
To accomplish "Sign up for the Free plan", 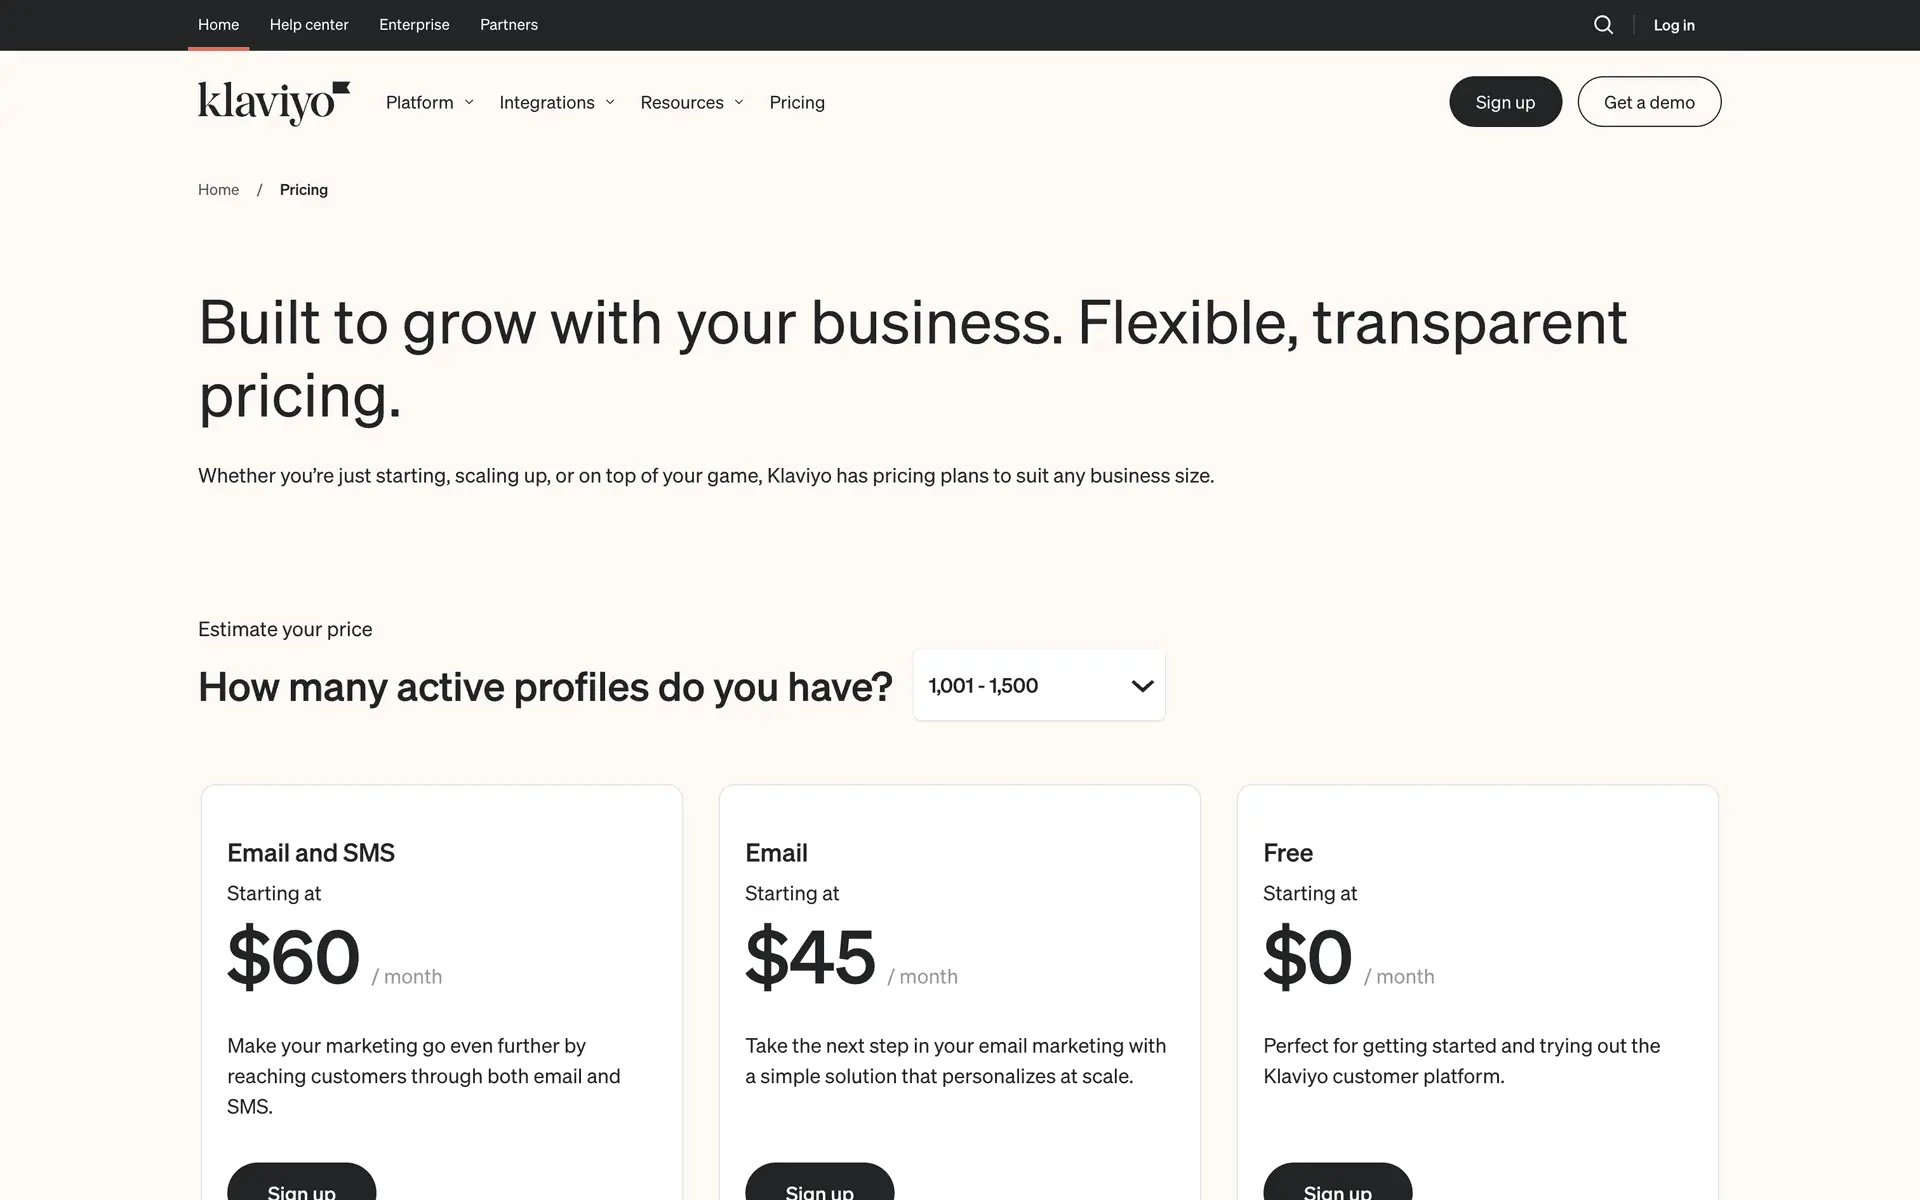I will click(1337, 1186).
